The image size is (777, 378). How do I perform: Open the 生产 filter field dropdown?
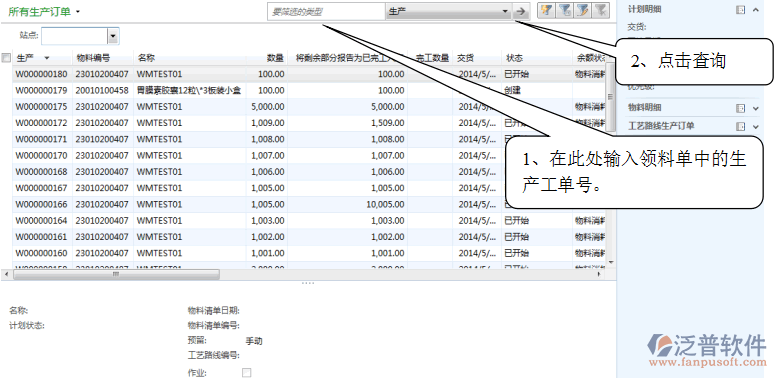(504, 11)
